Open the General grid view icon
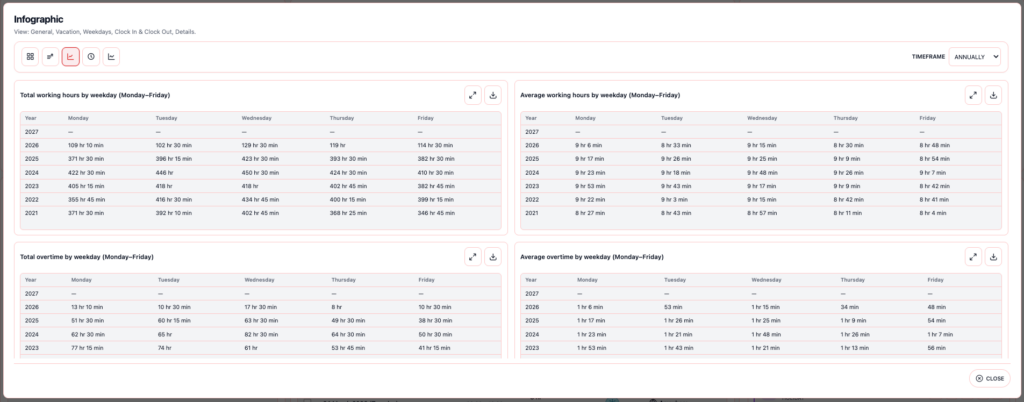The height and width of the screenshot is (402, 1024). pyautogui.click(x=31, y=57)
